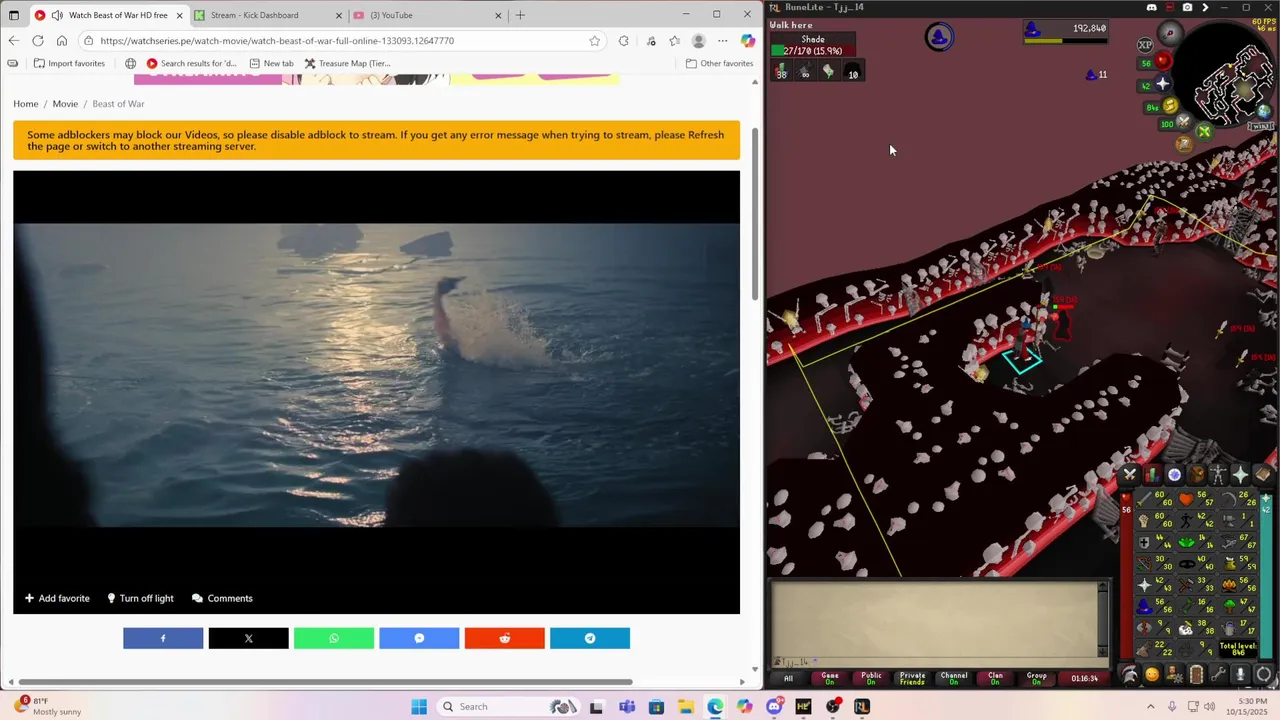Screen dimensions: 1280x720
Task: Mute the Beast of War browser tab
Action: 57,15
